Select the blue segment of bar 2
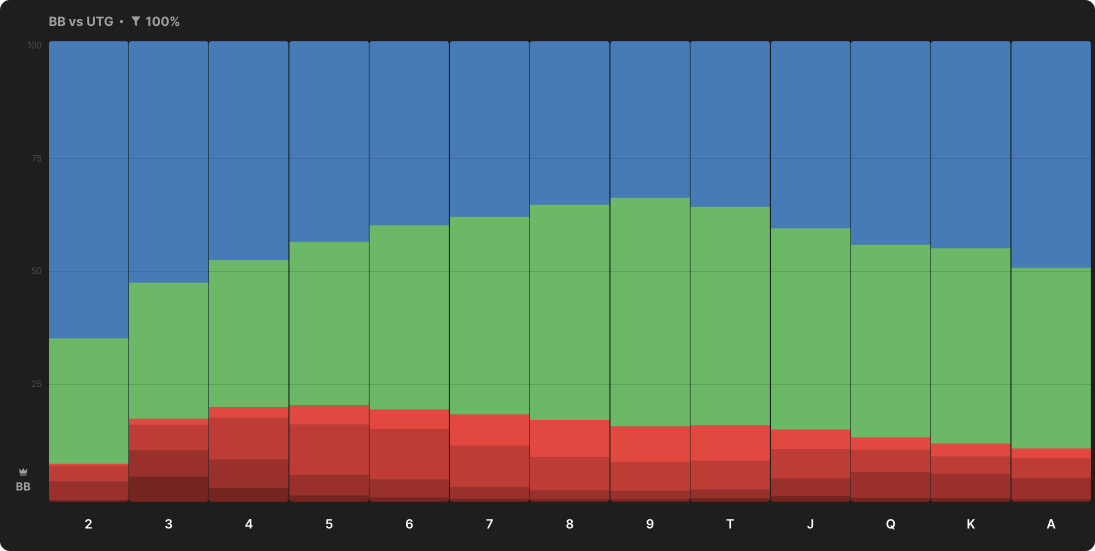1095x551 pixels. pyautogui.click(x=89, y=190)
